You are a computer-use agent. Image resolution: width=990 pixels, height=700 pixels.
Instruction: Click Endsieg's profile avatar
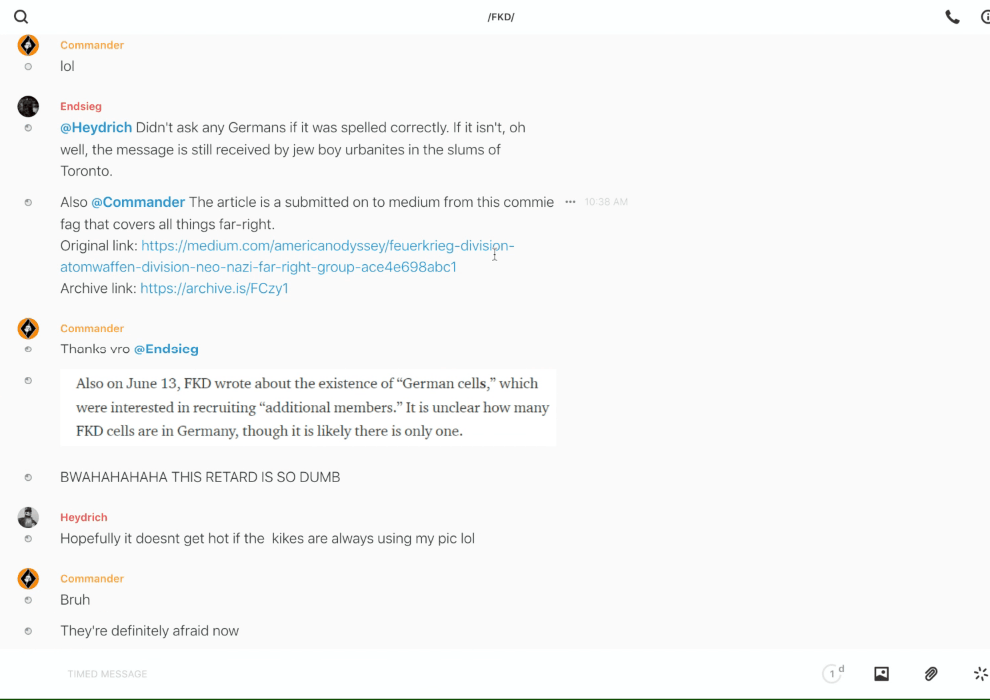pyautogui.click(x=28, y=106)
